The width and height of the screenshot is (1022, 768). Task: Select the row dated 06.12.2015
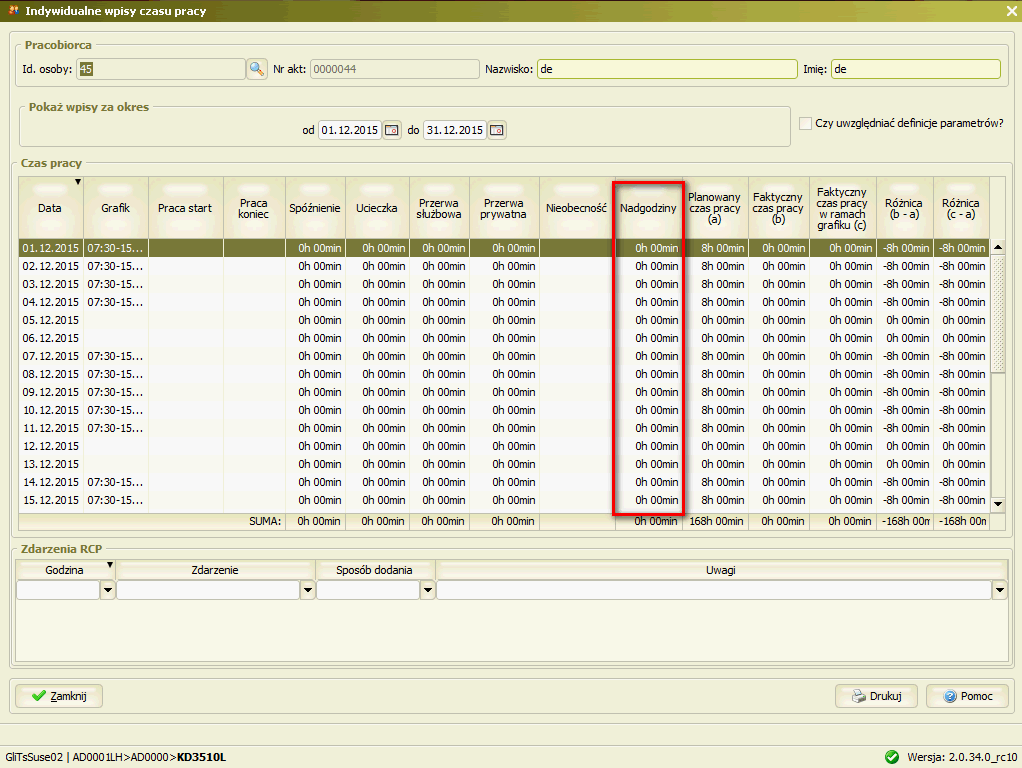(504, 338)
